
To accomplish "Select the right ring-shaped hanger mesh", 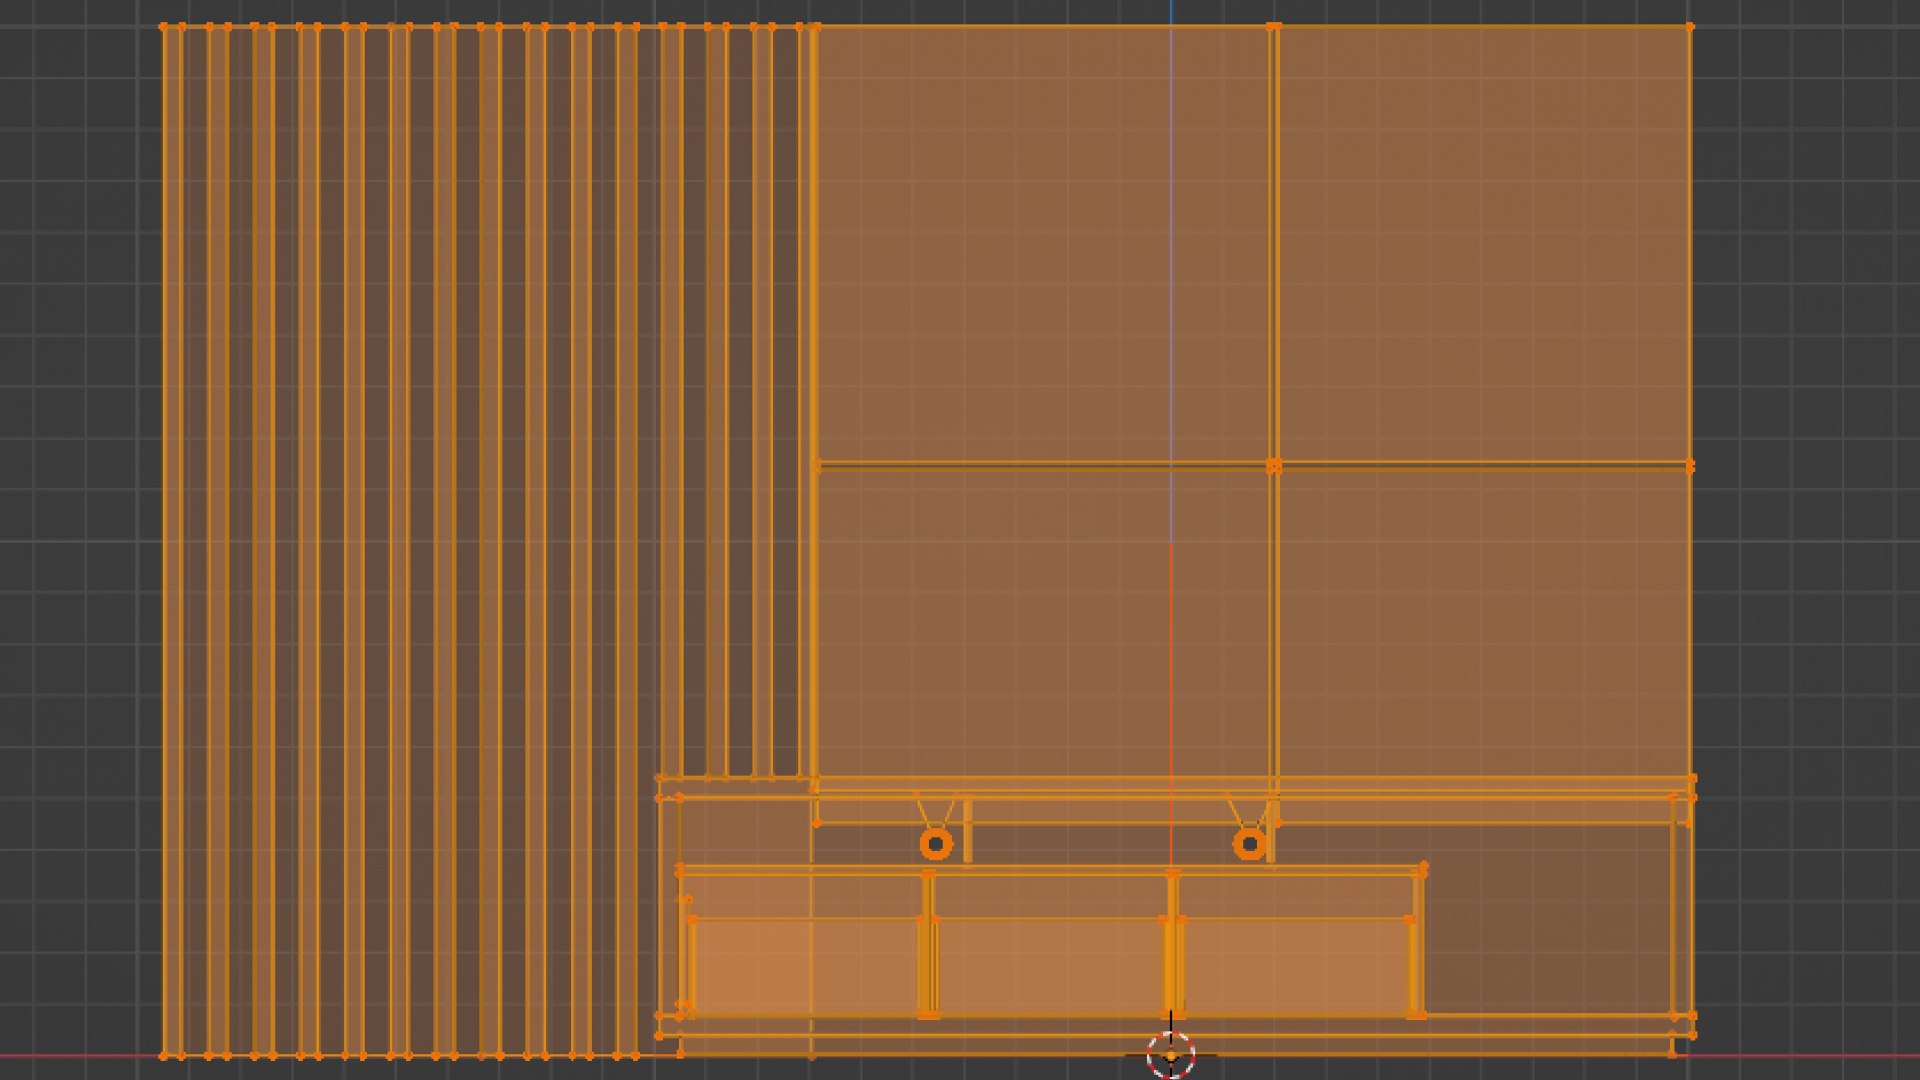I will 1249,844.
